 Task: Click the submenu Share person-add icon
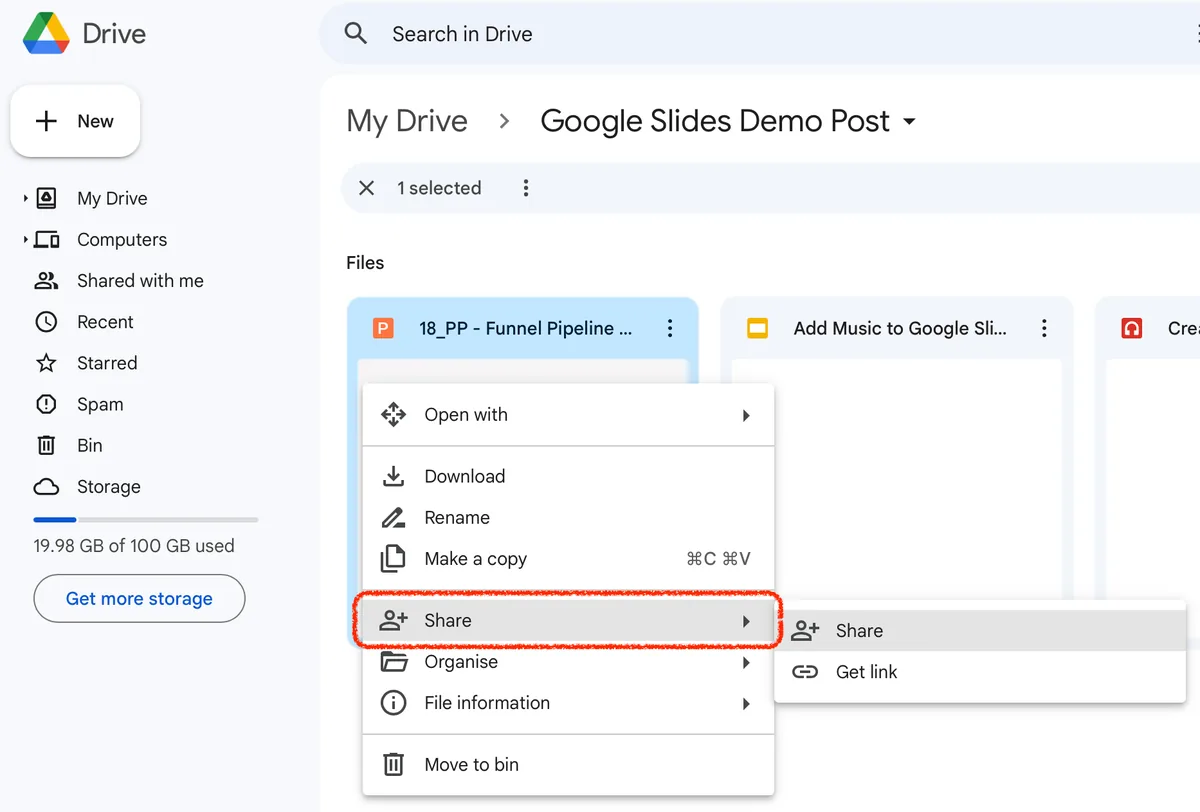point(805,631)
